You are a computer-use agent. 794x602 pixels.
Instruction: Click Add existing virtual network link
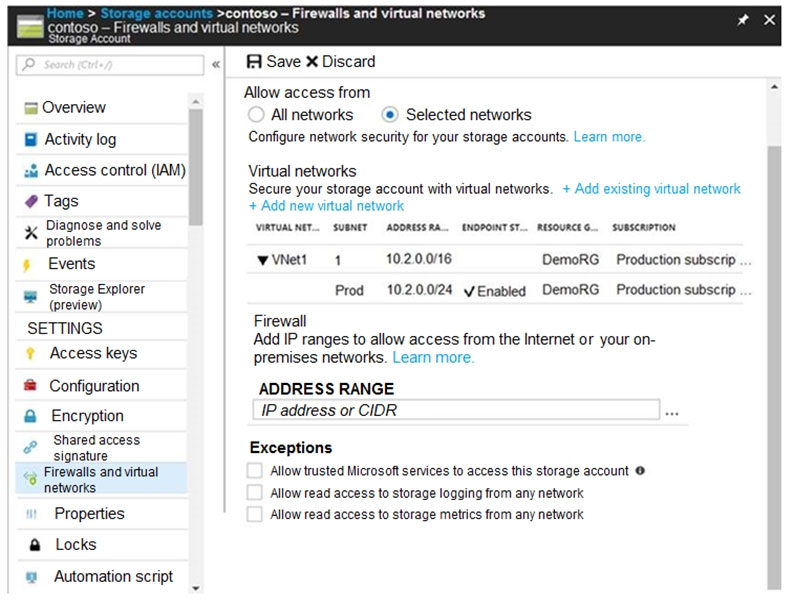pos(651,188)
